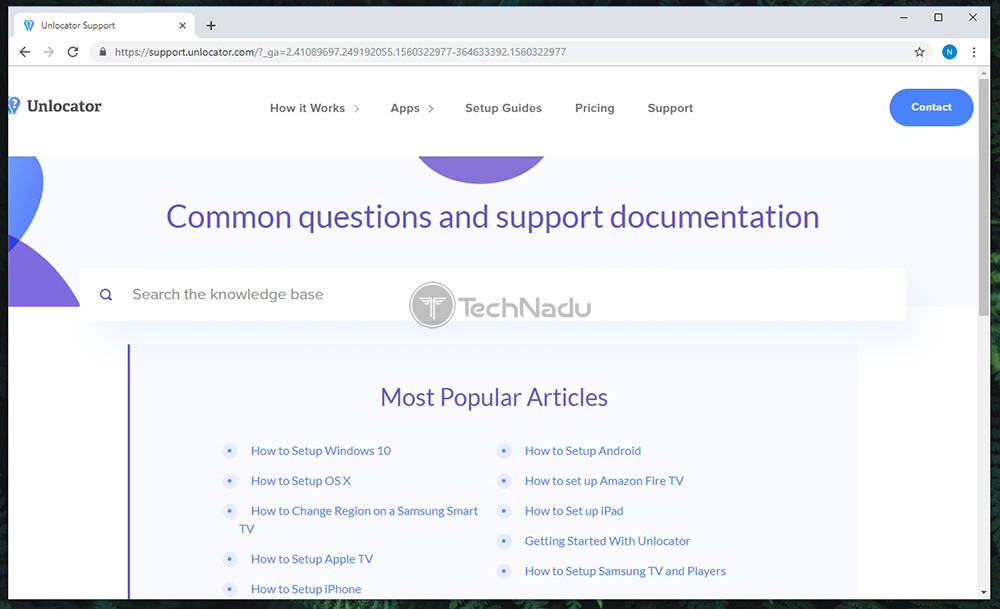
Task: Click the scrollbar down arrow
Action: pos(983,593)
